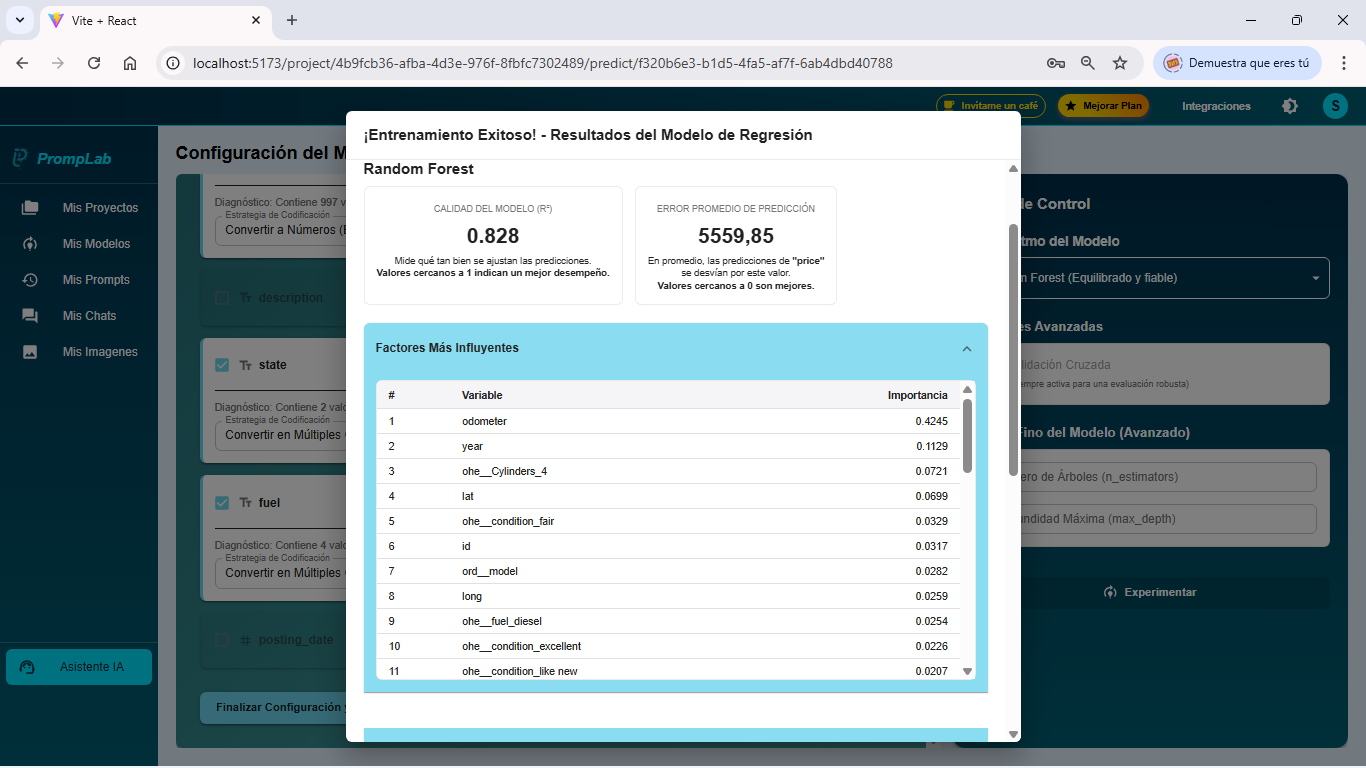This screenshot has height=768, width=1366.
Task: Click the Mis Chats bubble icon
Action: click(30, 316)
